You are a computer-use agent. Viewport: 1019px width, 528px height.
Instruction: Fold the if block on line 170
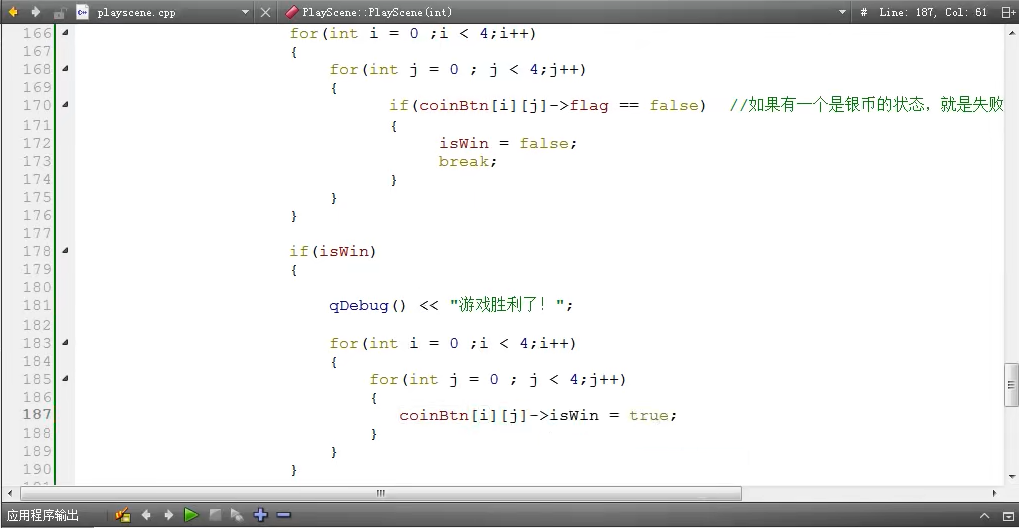pyautogui.click(x=64, y=105)
